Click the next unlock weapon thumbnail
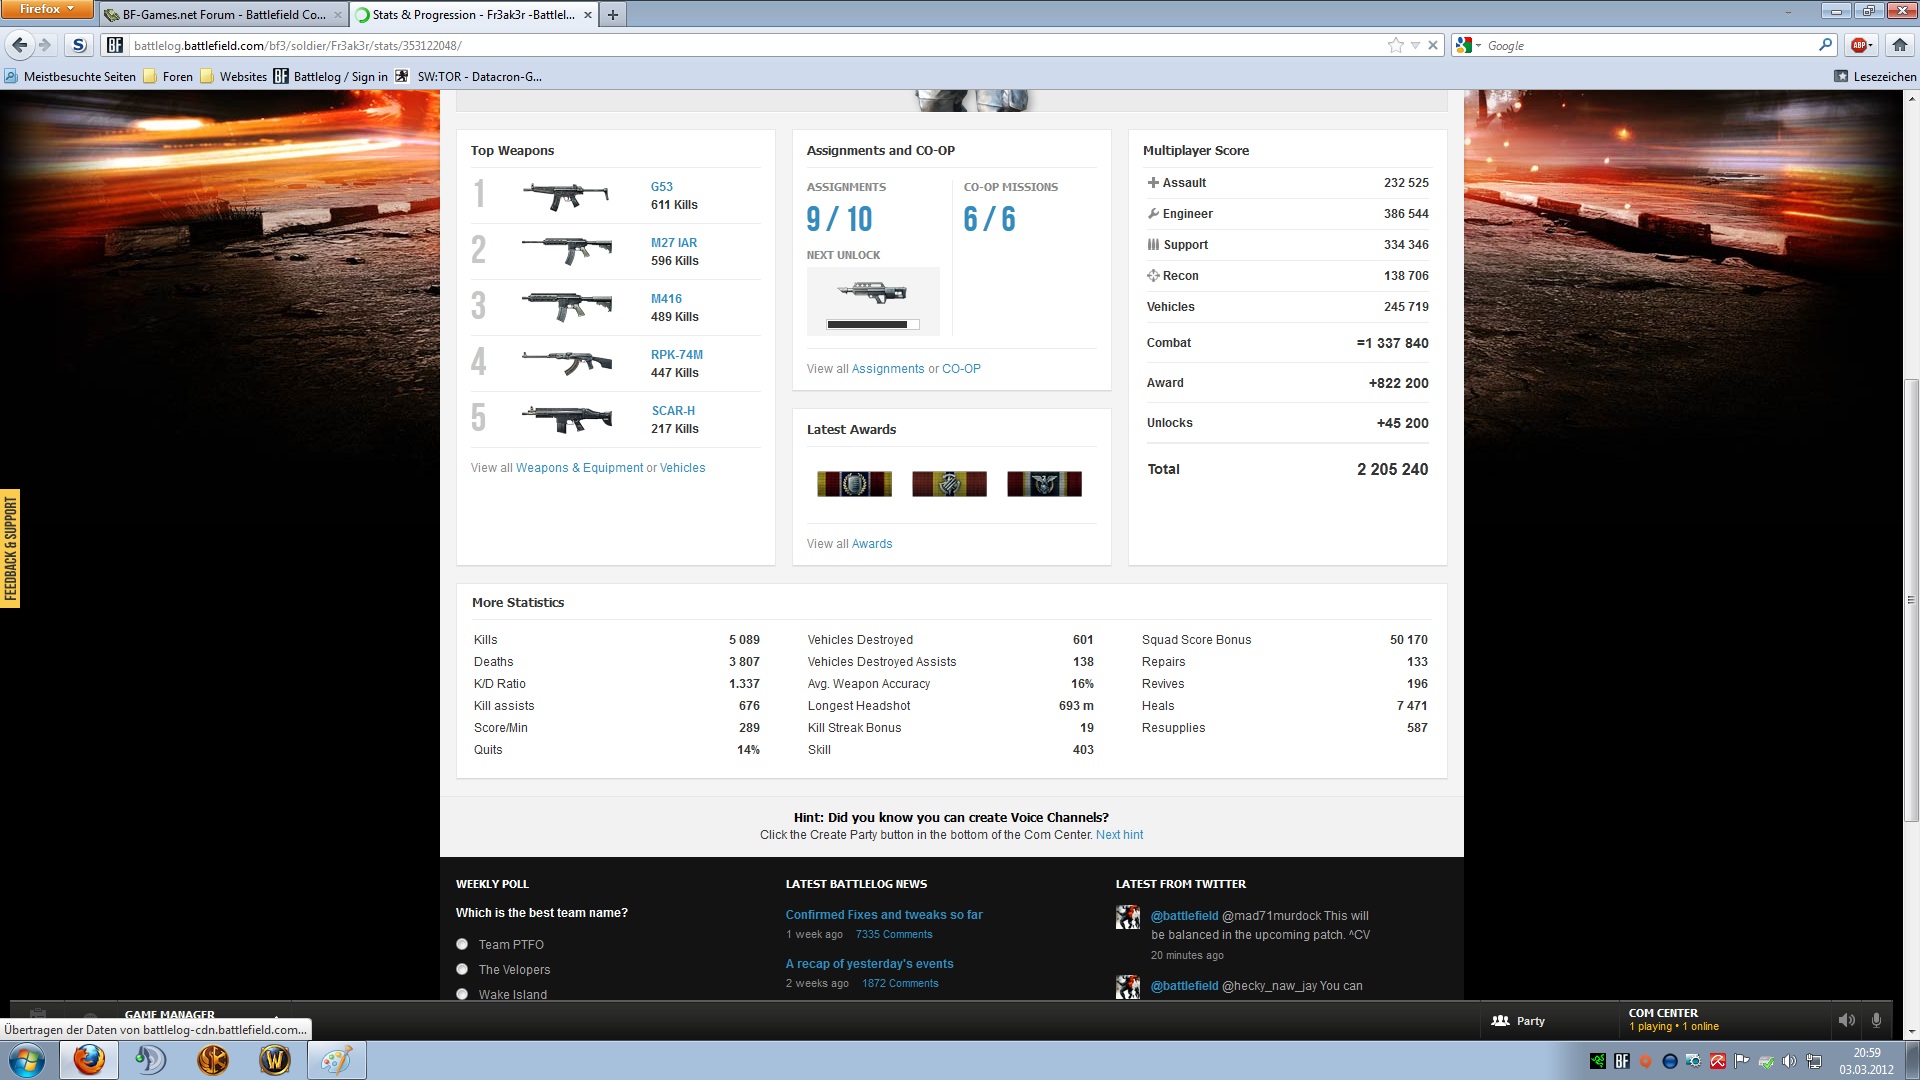This screenshot has height=1080, width=1920. tap(872, 292)
